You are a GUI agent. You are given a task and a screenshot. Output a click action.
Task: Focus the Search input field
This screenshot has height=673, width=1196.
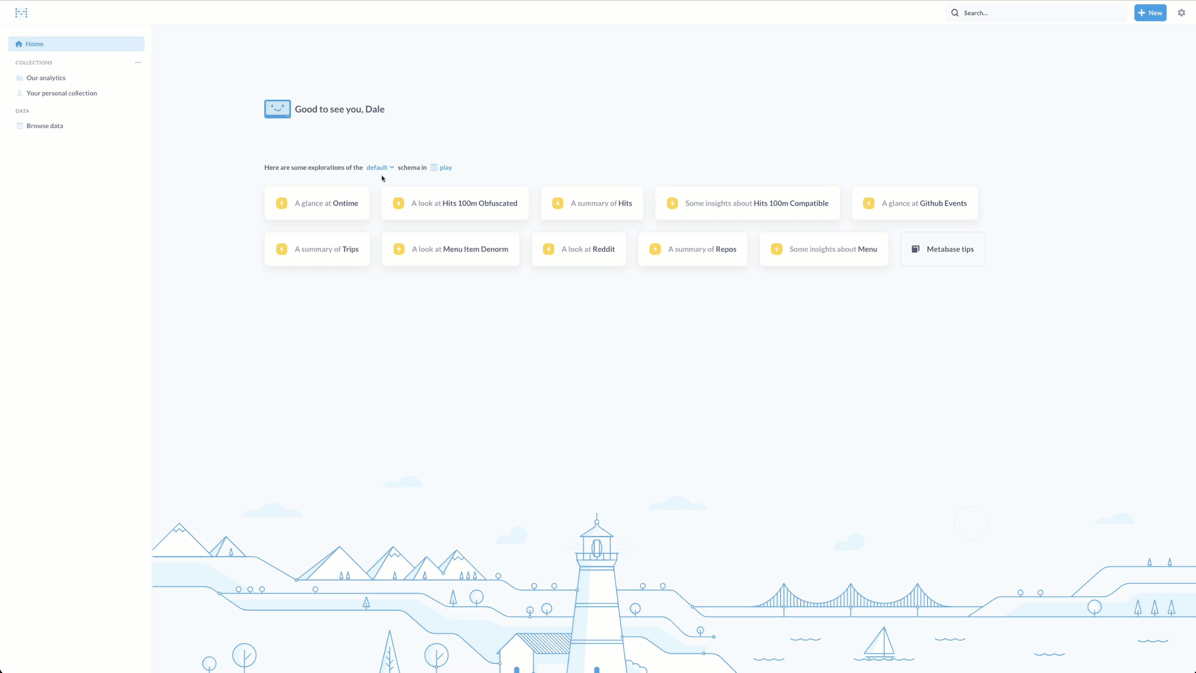click(1040, 13)
